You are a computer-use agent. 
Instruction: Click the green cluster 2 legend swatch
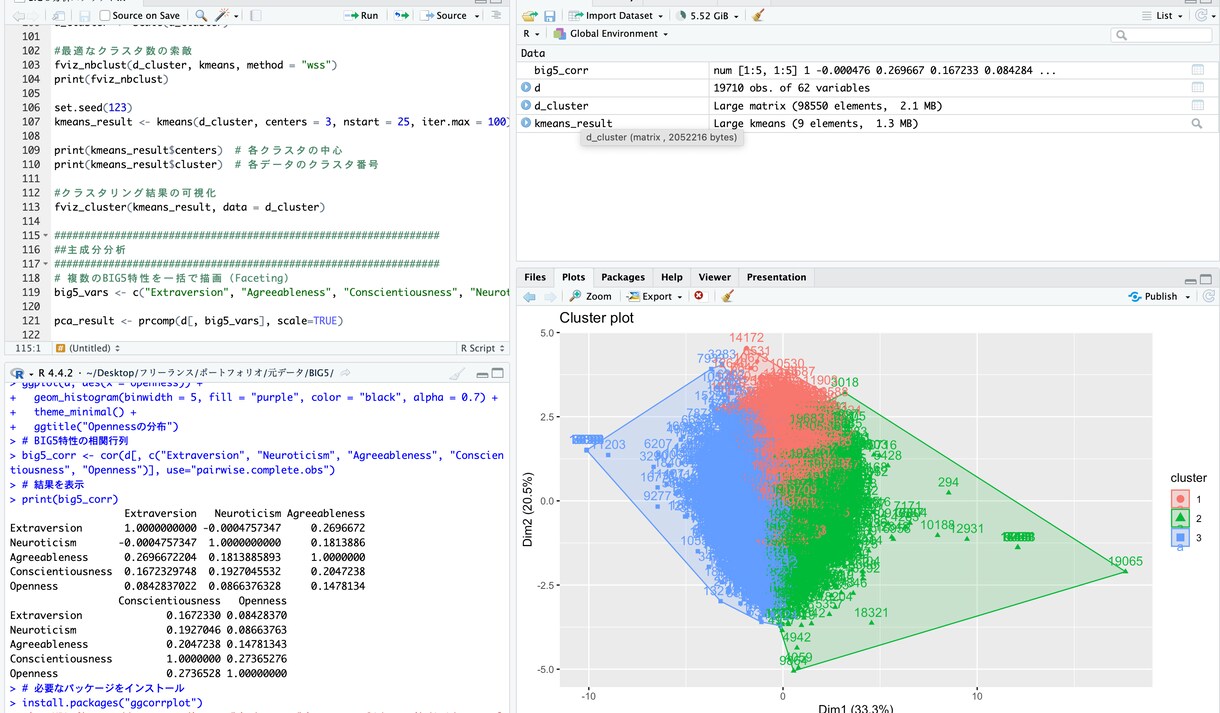pos(1181,517)
